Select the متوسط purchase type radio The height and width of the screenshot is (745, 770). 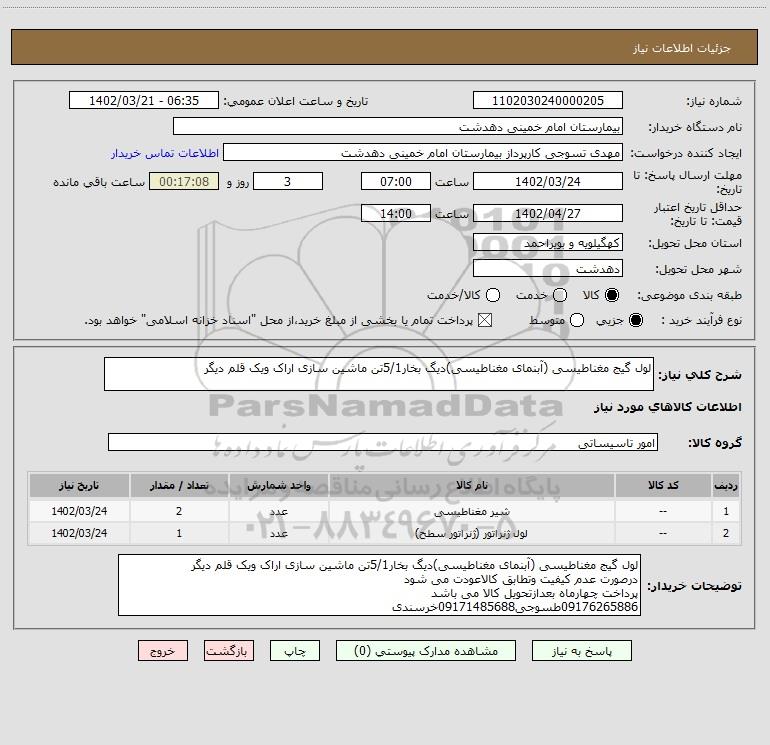pyautogui.click(x=577, y=320)
